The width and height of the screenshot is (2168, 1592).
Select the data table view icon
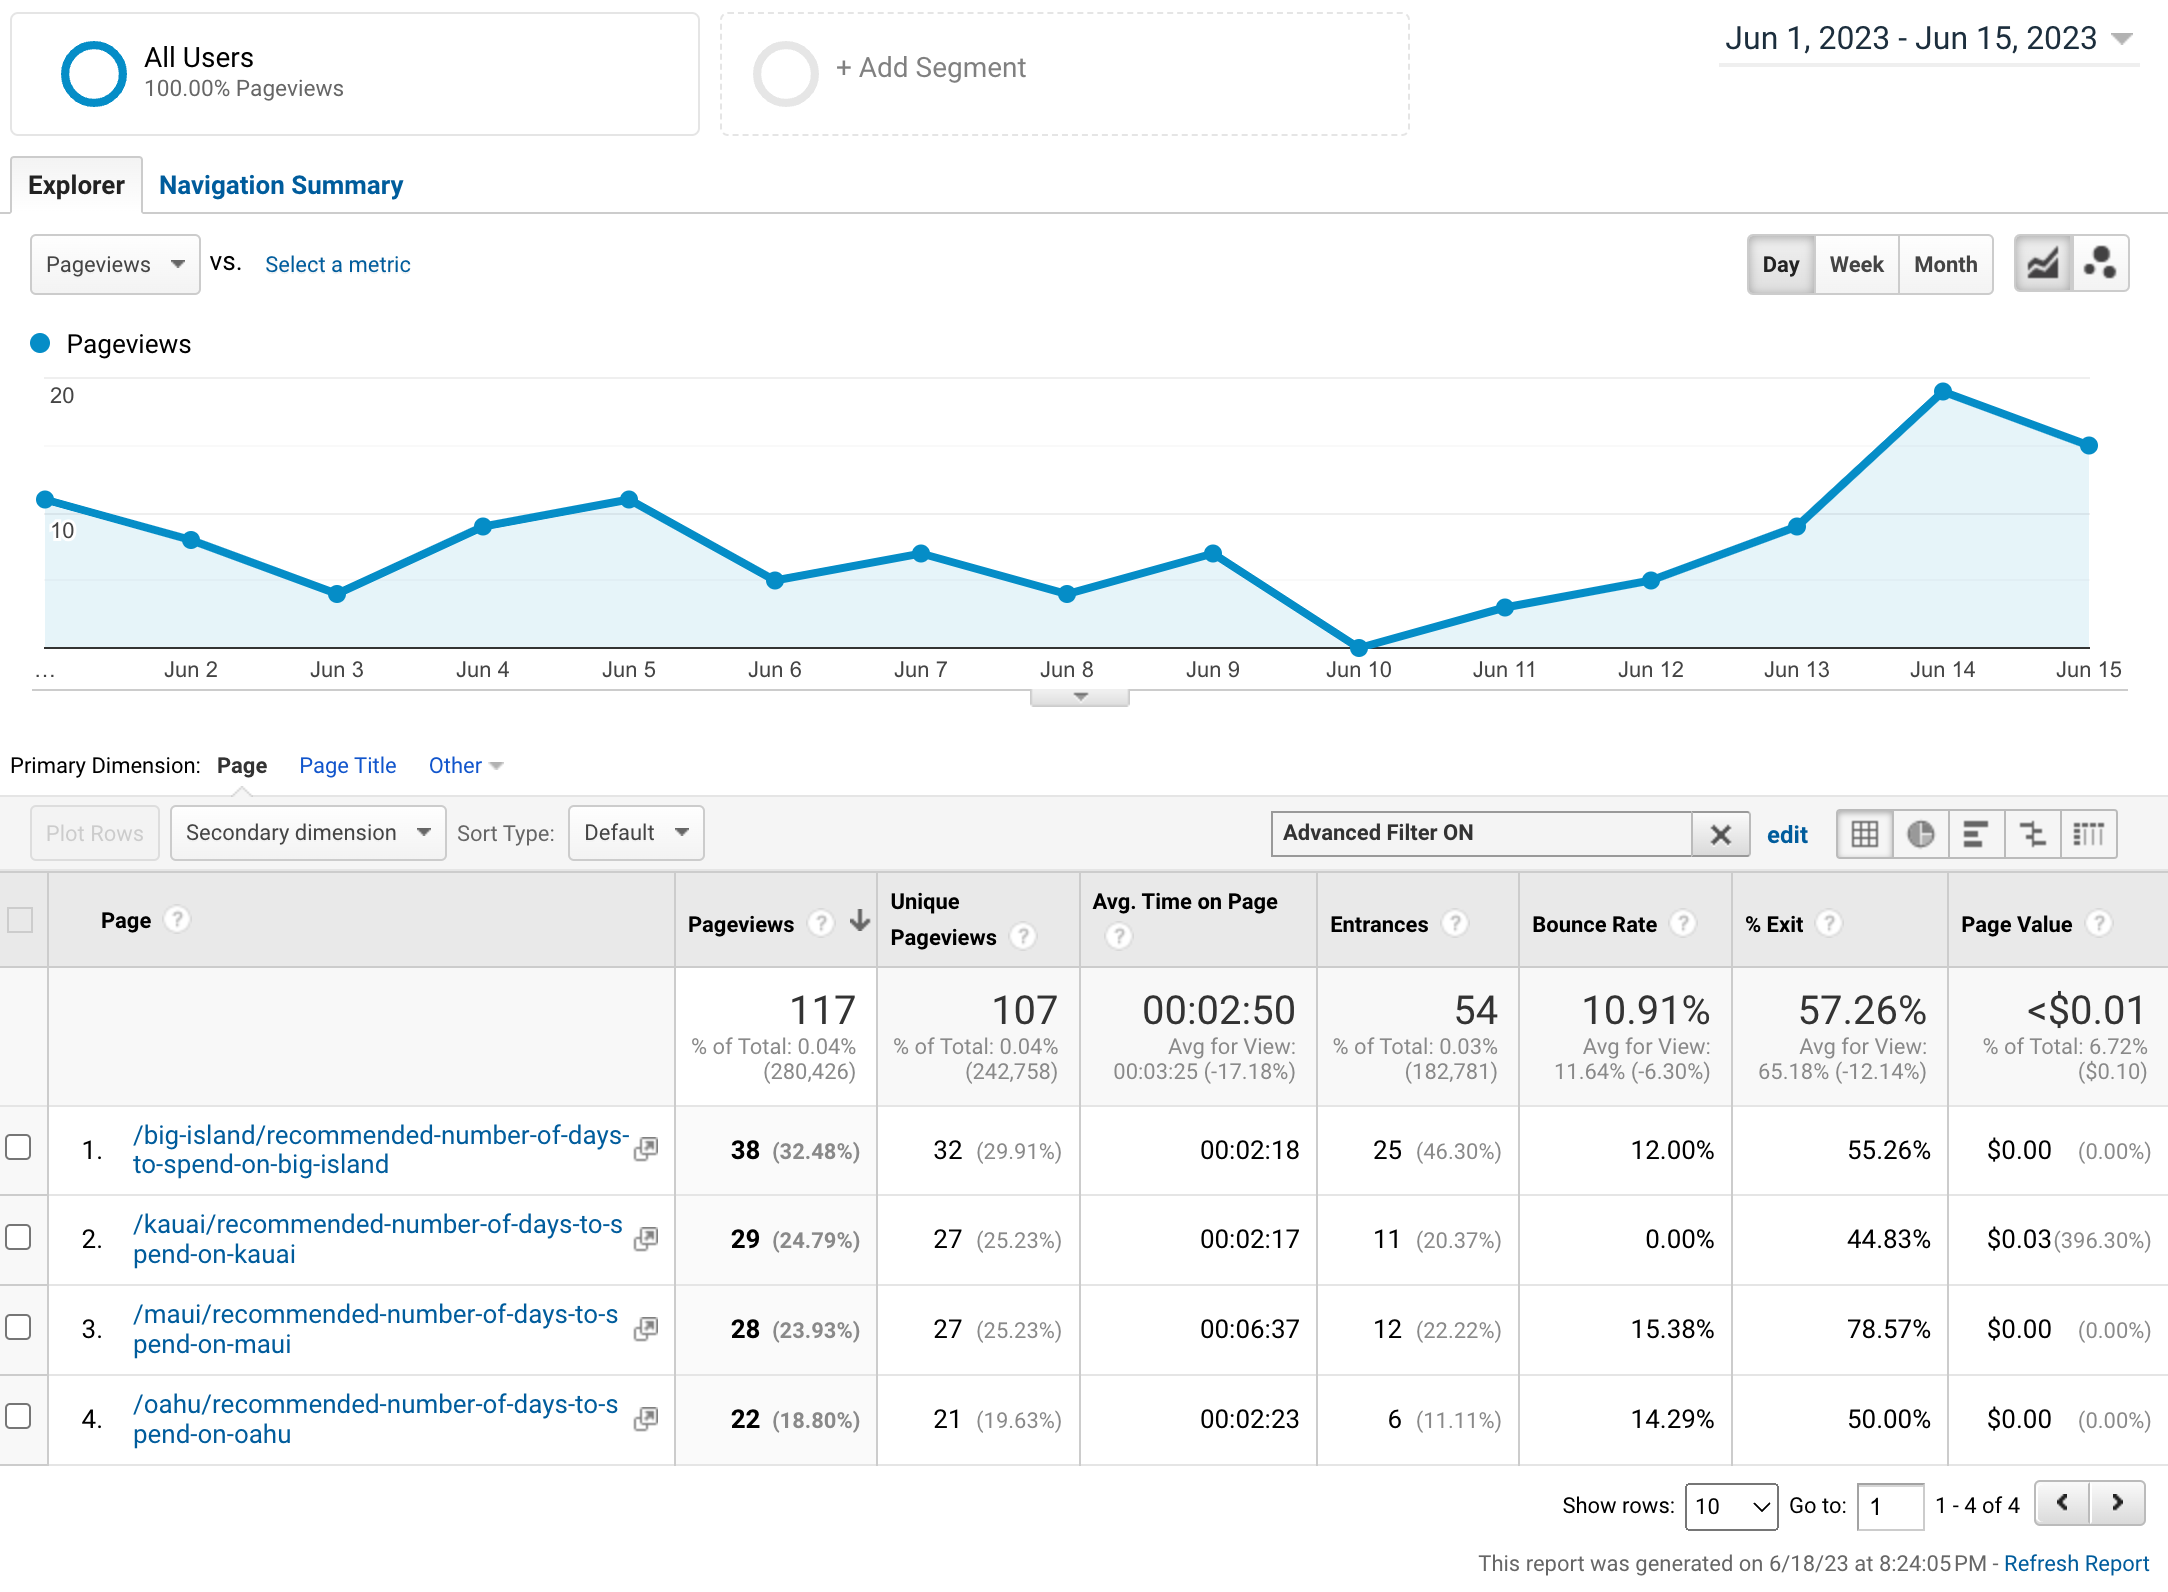1864,834
